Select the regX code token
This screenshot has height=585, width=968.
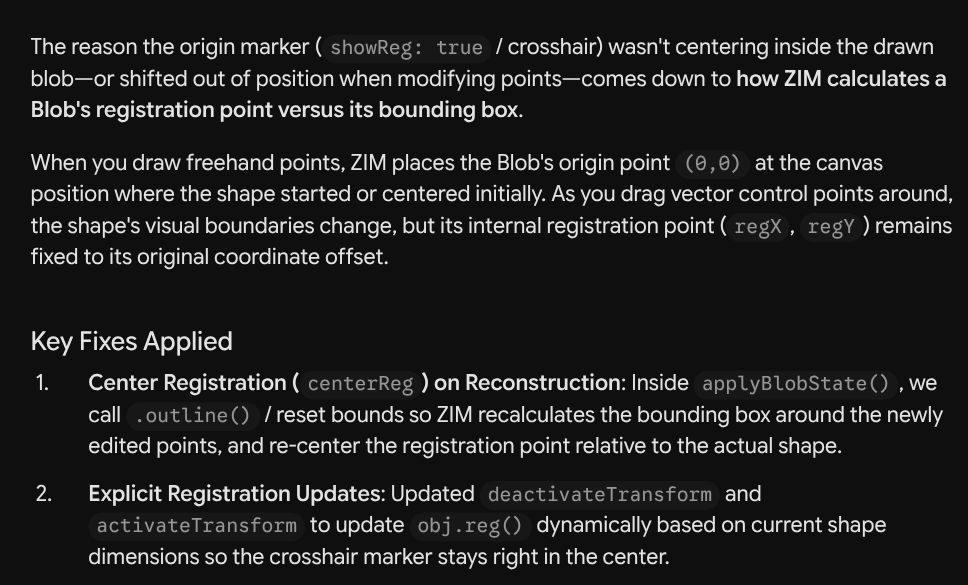(757, 226)
